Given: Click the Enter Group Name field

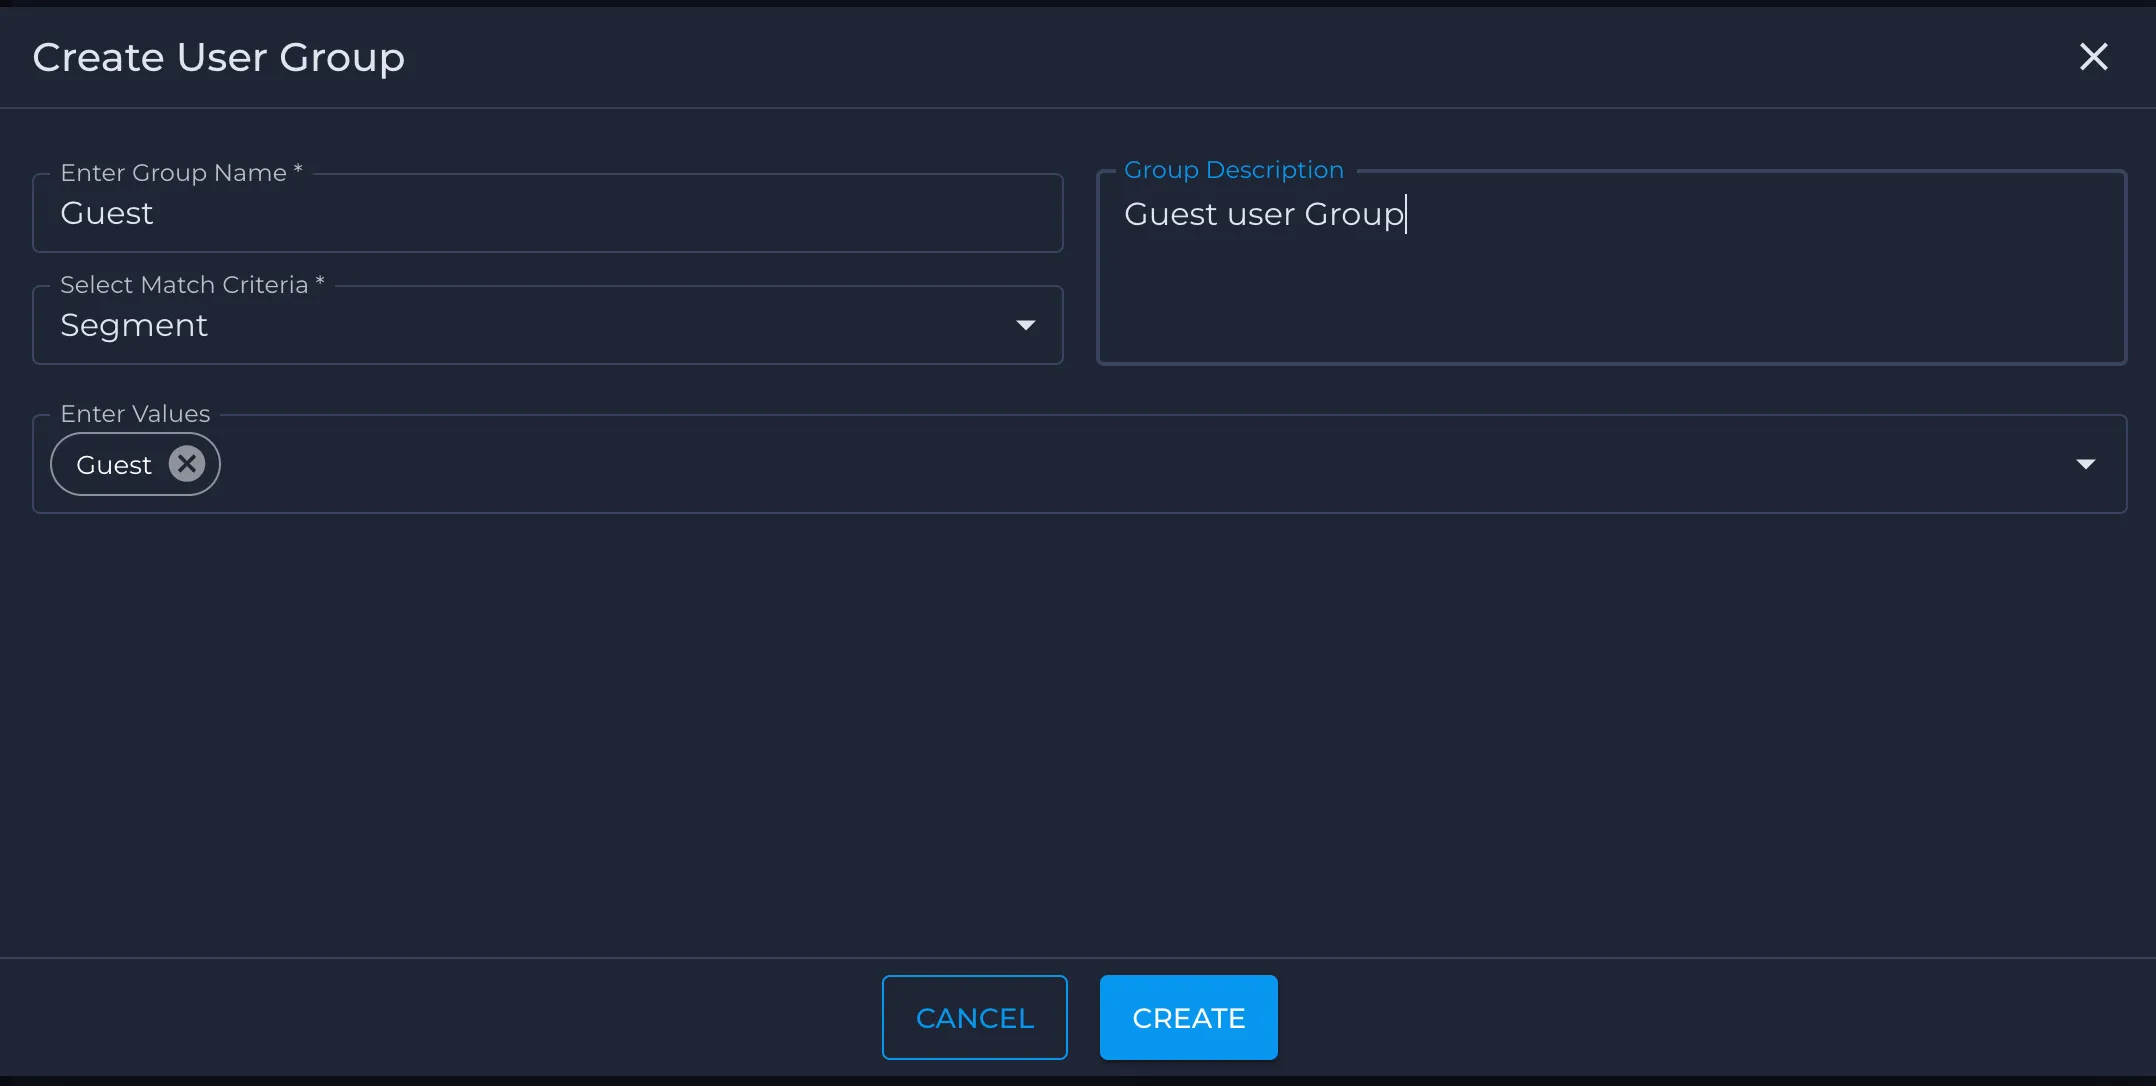Looking at the screenshot, I should 548,213.
